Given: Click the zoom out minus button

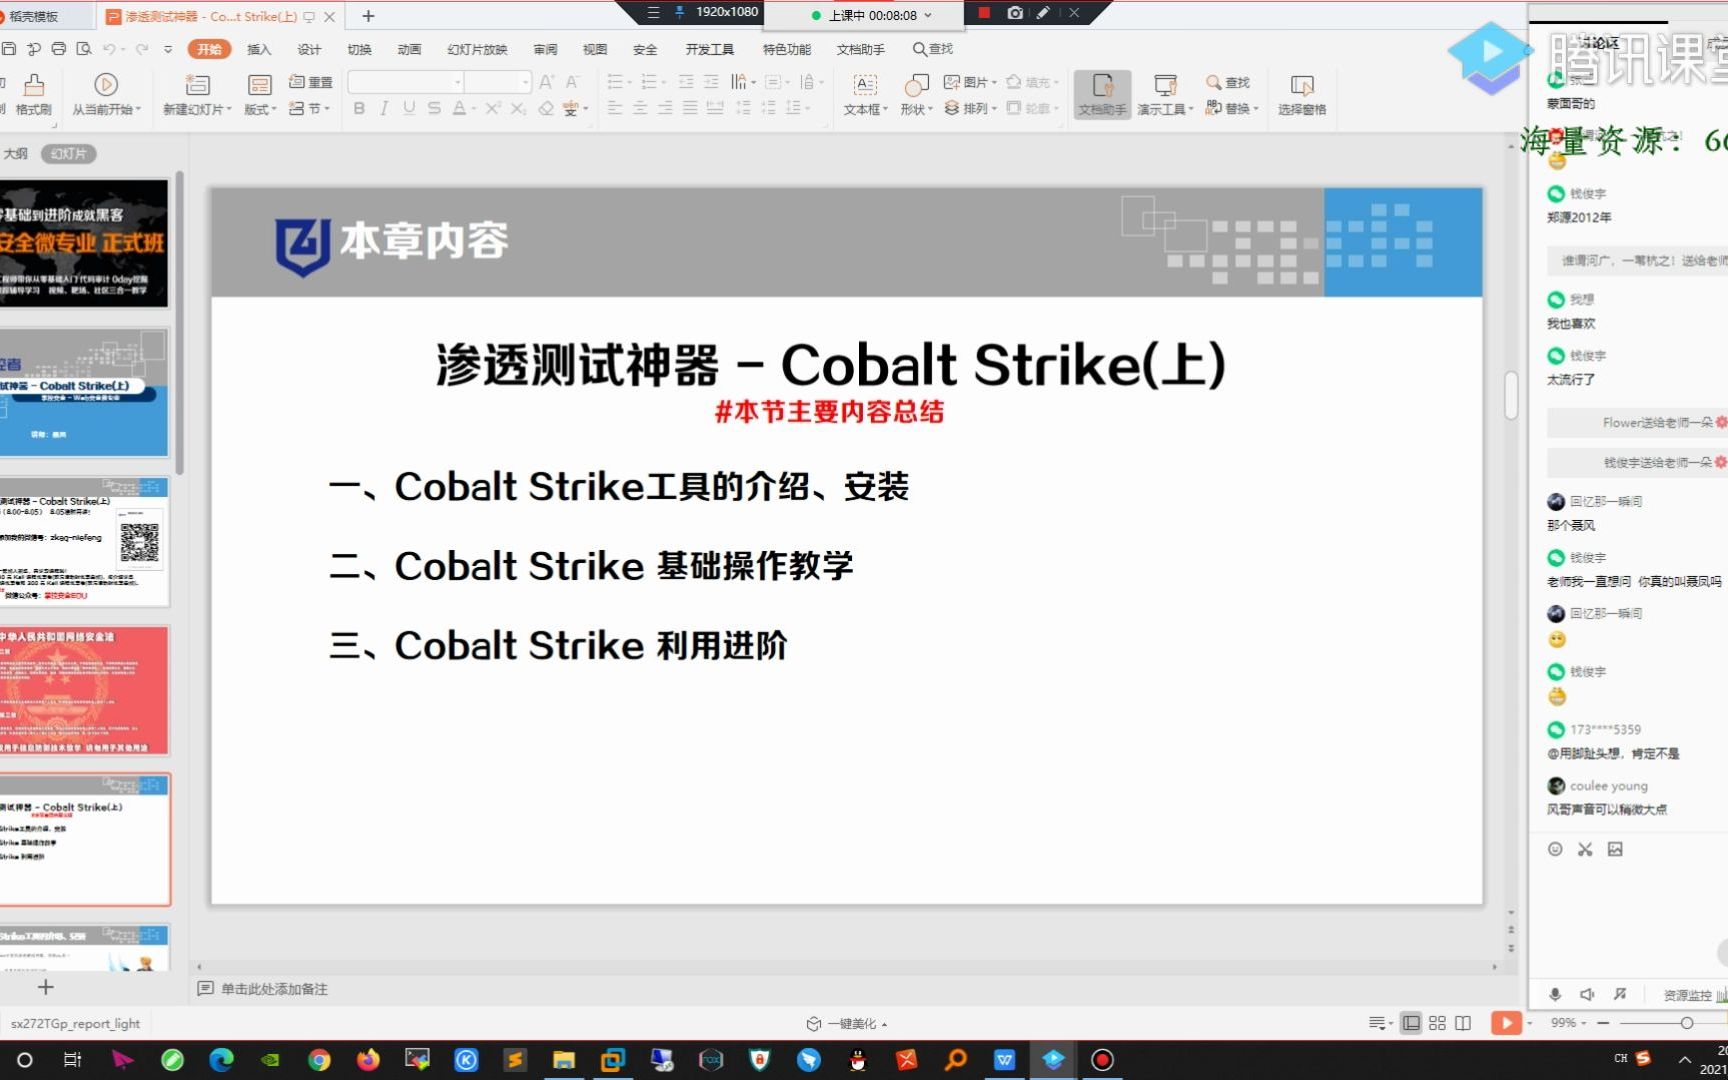Looking at the screenshot, I should (x=1603, y=1023).
